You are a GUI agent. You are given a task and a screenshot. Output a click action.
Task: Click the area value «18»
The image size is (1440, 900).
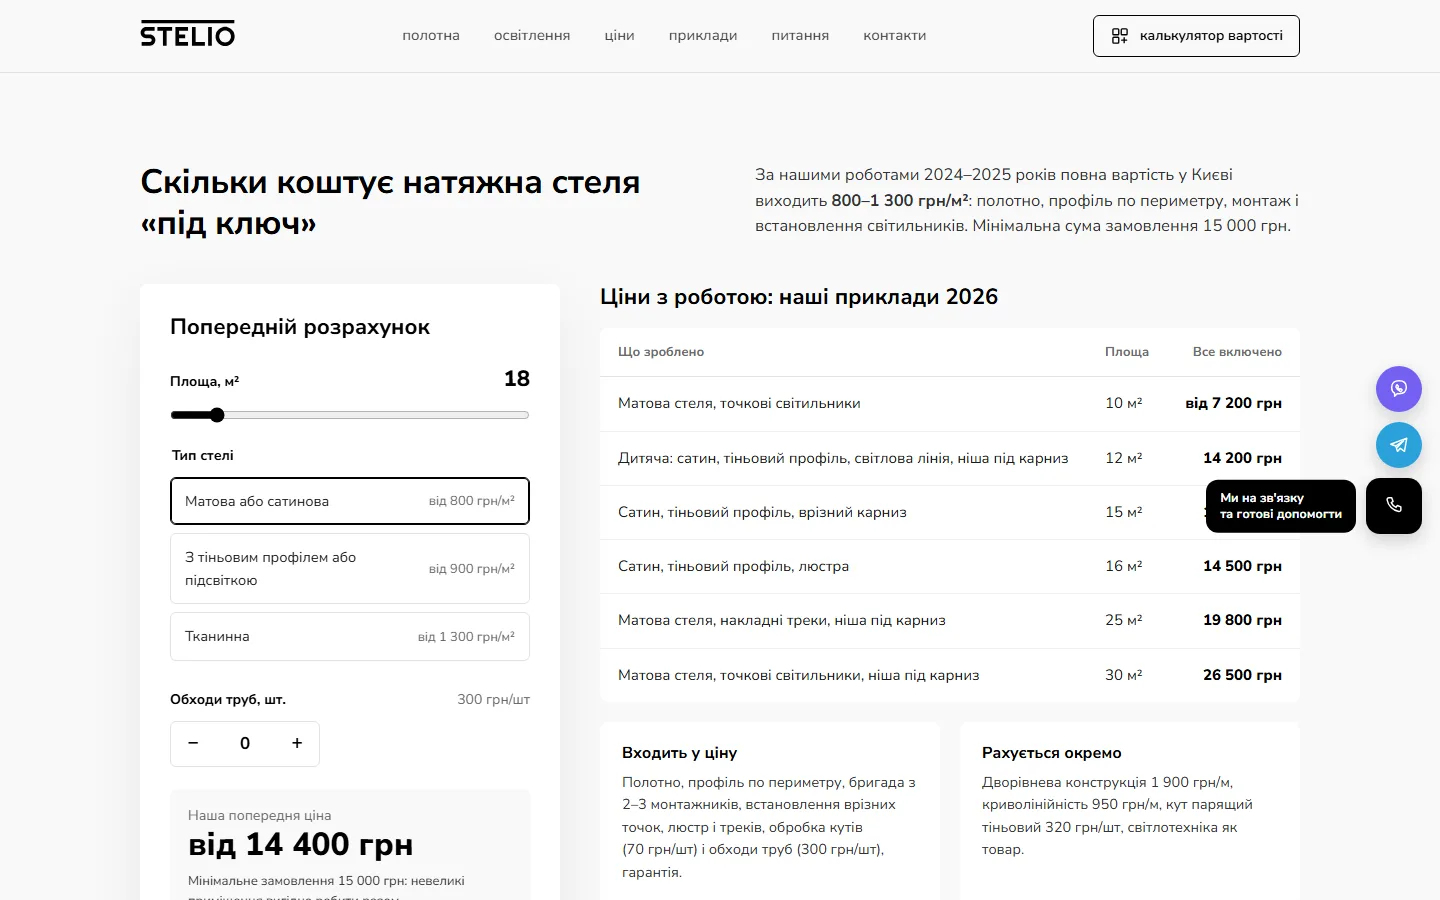coord(517,379)
